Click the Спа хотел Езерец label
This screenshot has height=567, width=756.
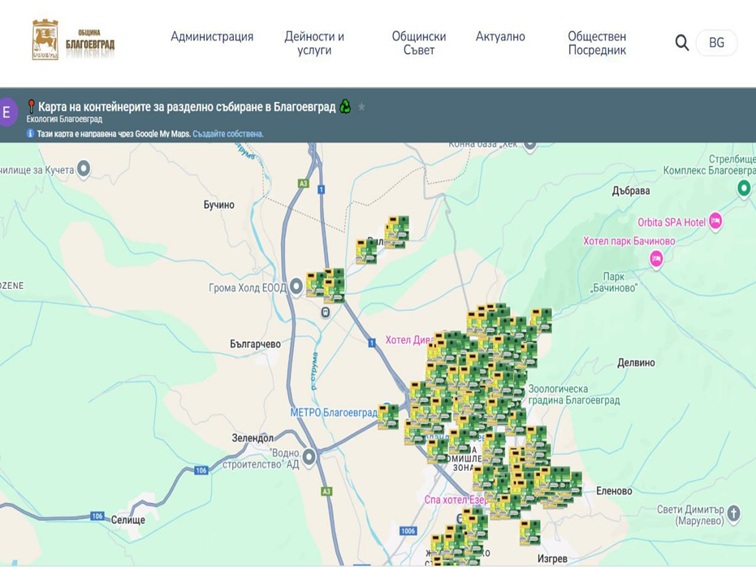[x=455, y=500]
